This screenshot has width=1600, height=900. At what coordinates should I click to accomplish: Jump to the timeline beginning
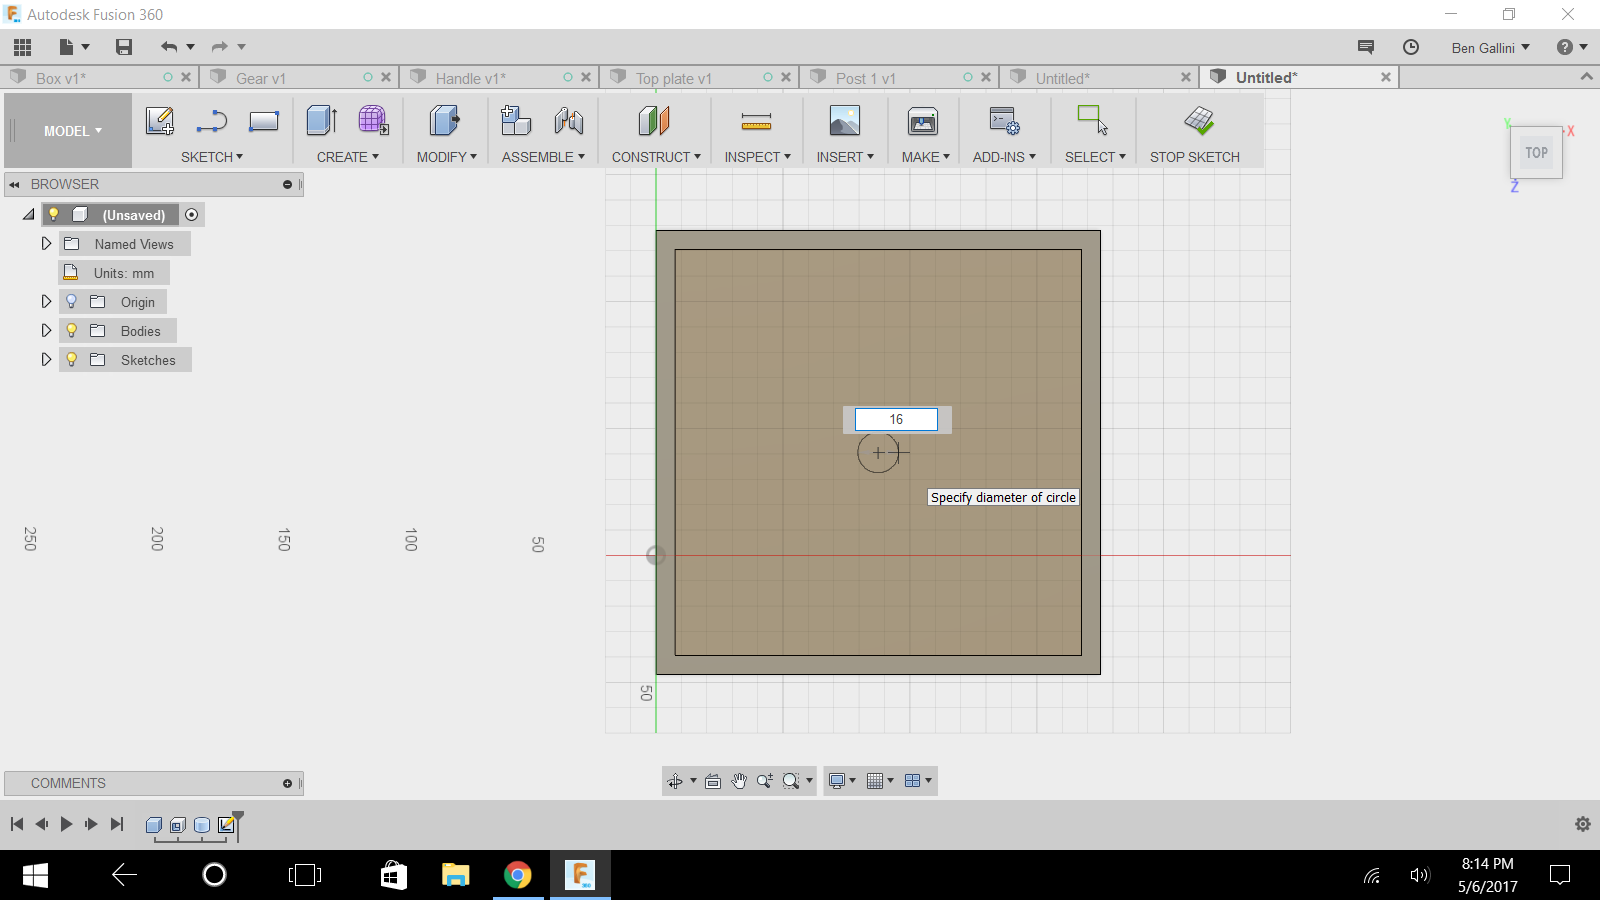[17, 824]
